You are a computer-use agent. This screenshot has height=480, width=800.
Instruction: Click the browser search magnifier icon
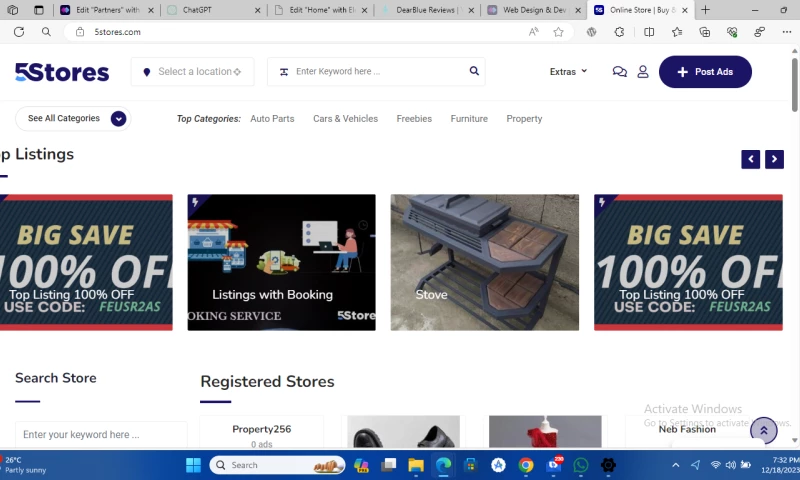46,32
